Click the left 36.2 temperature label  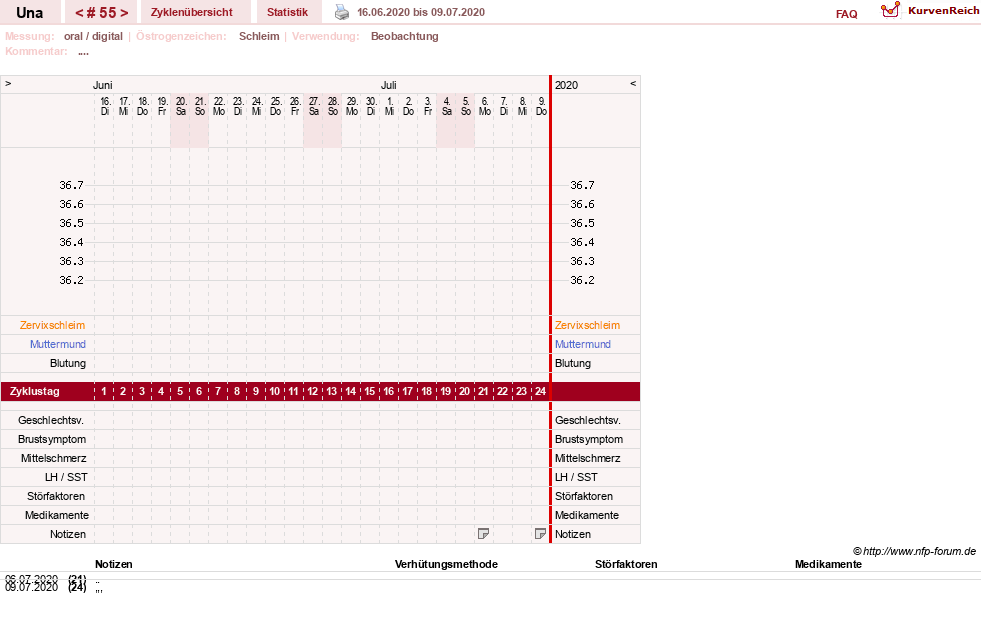71,280
